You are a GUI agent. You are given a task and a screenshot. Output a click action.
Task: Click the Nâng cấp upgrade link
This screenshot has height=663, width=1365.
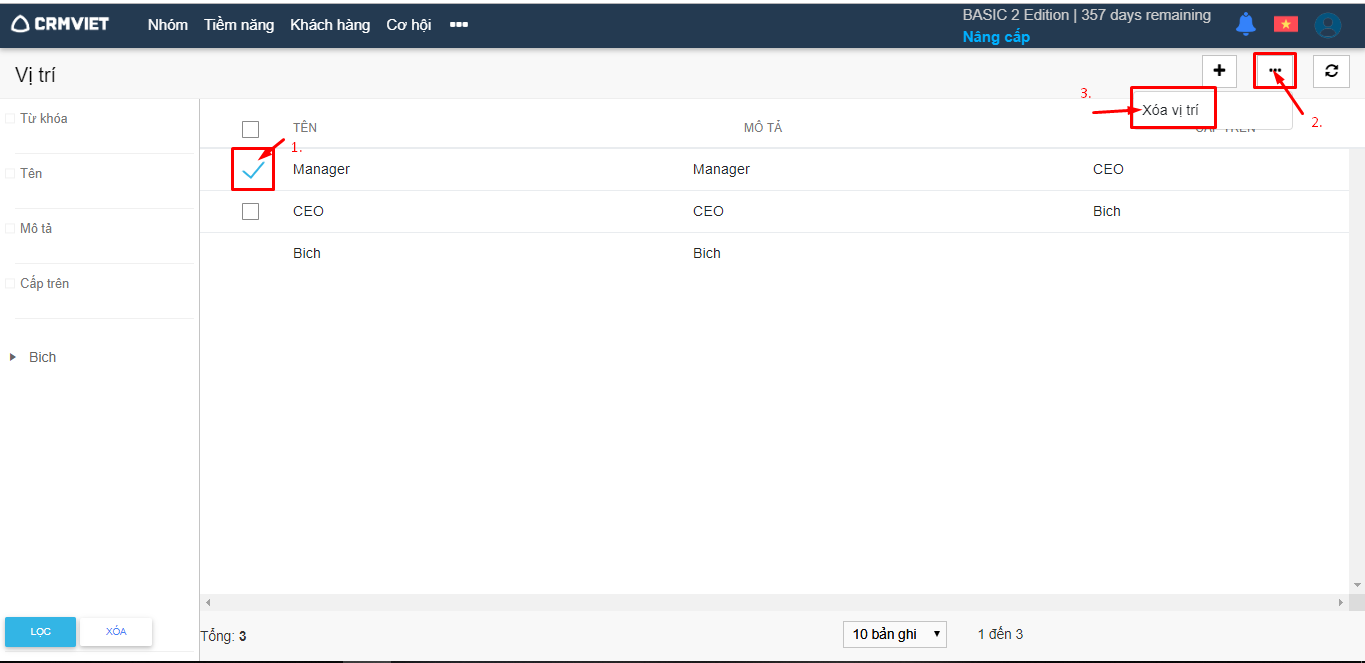(996, 37)
